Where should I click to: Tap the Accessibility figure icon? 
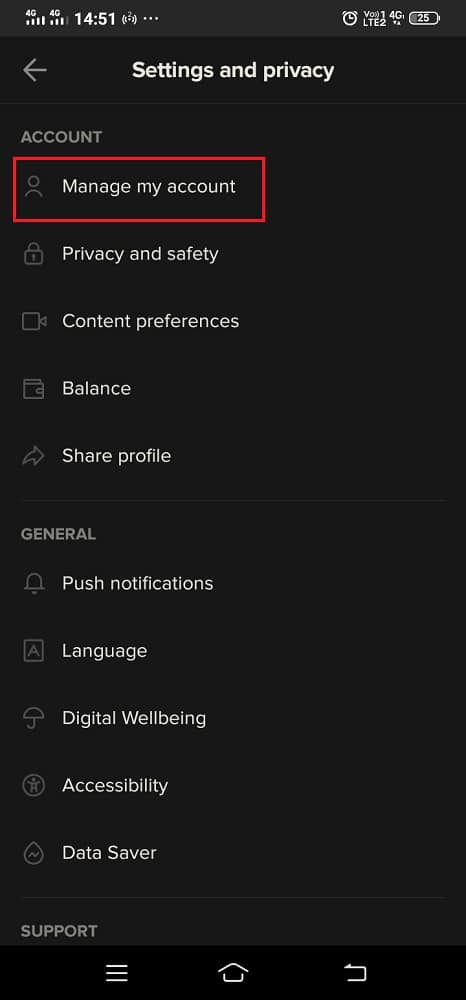(x=33, y=785)
